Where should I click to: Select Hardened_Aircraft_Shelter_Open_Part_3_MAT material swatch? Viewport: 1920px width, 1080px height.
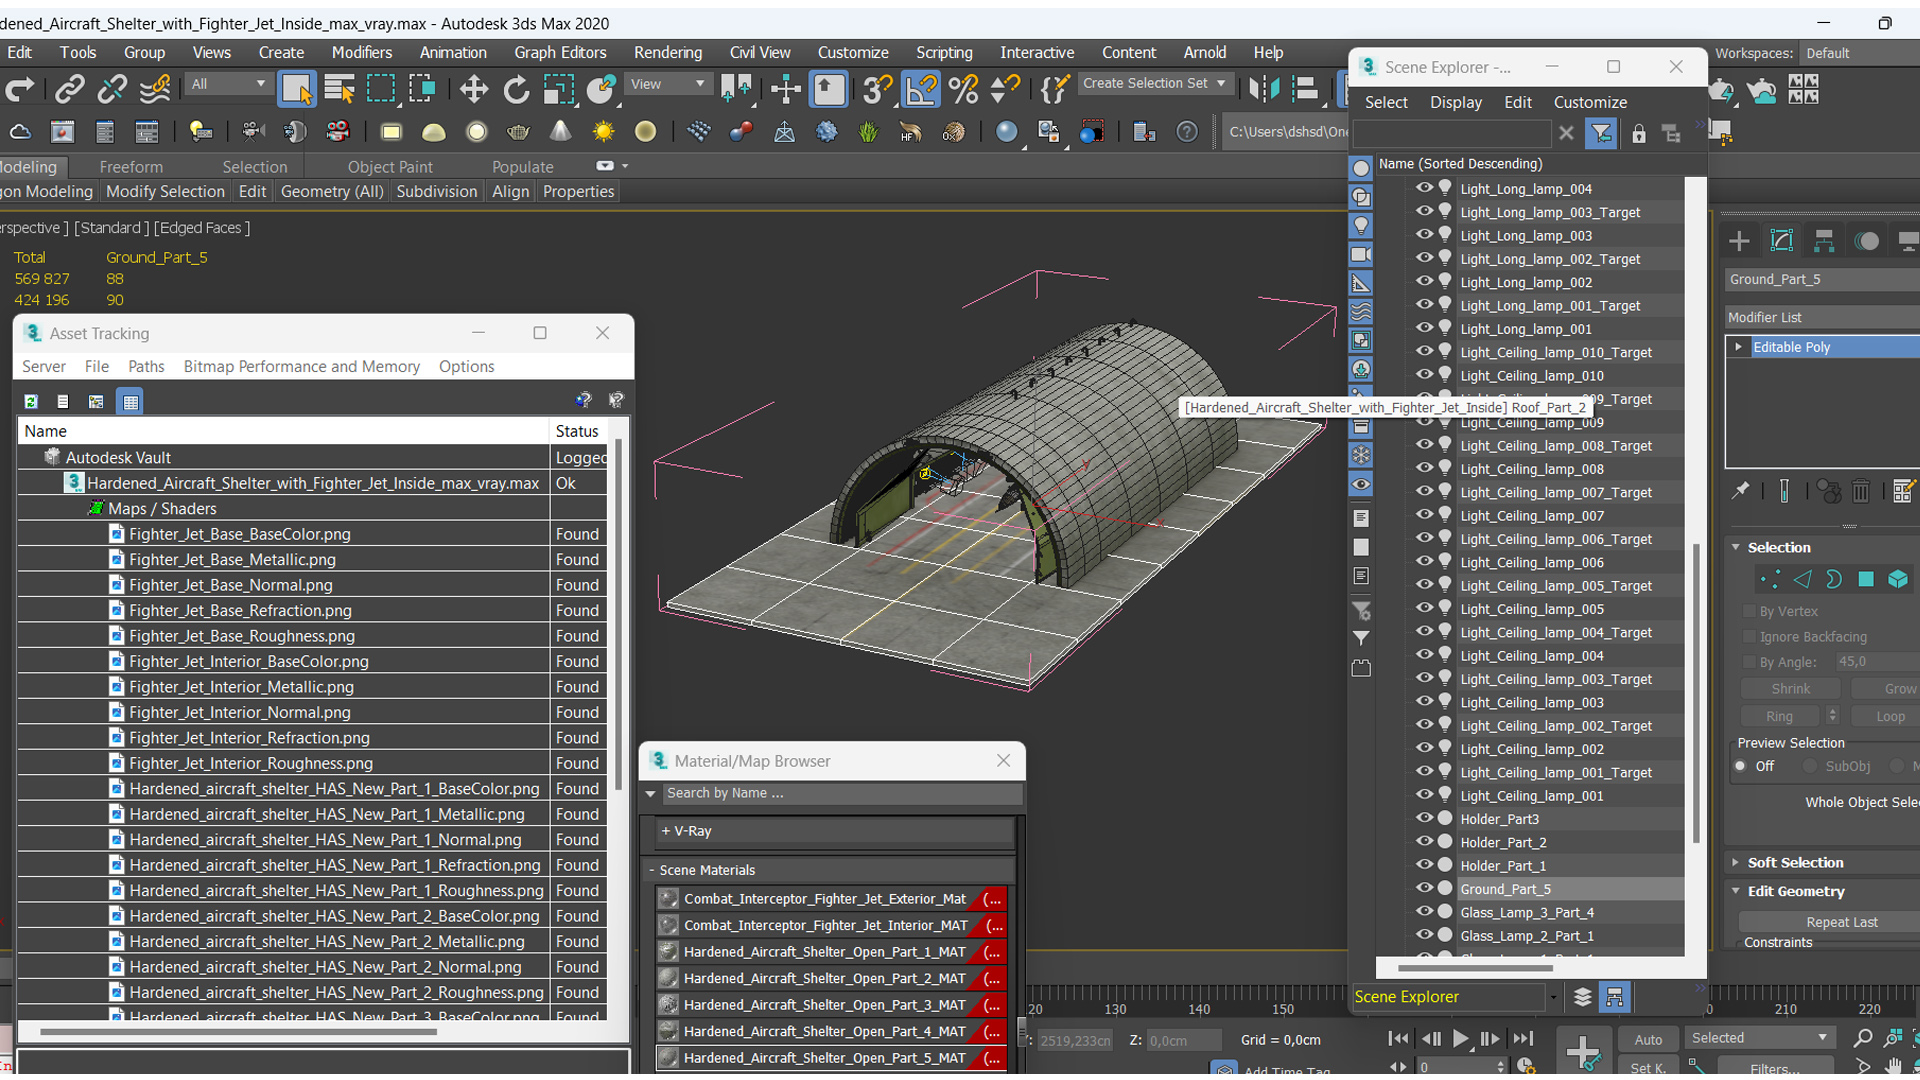tap(668, 1005)
